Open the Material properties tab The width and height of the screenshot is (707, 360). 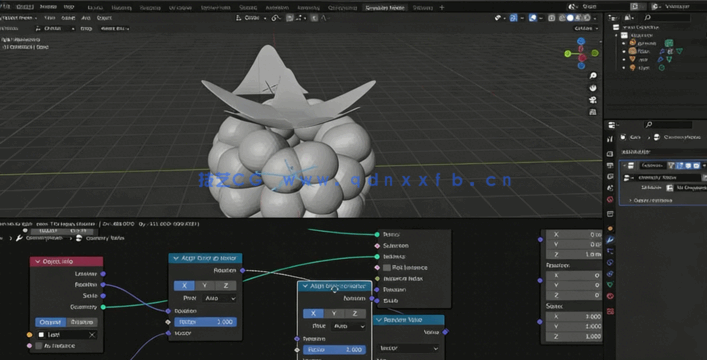[x=610, y=296]
